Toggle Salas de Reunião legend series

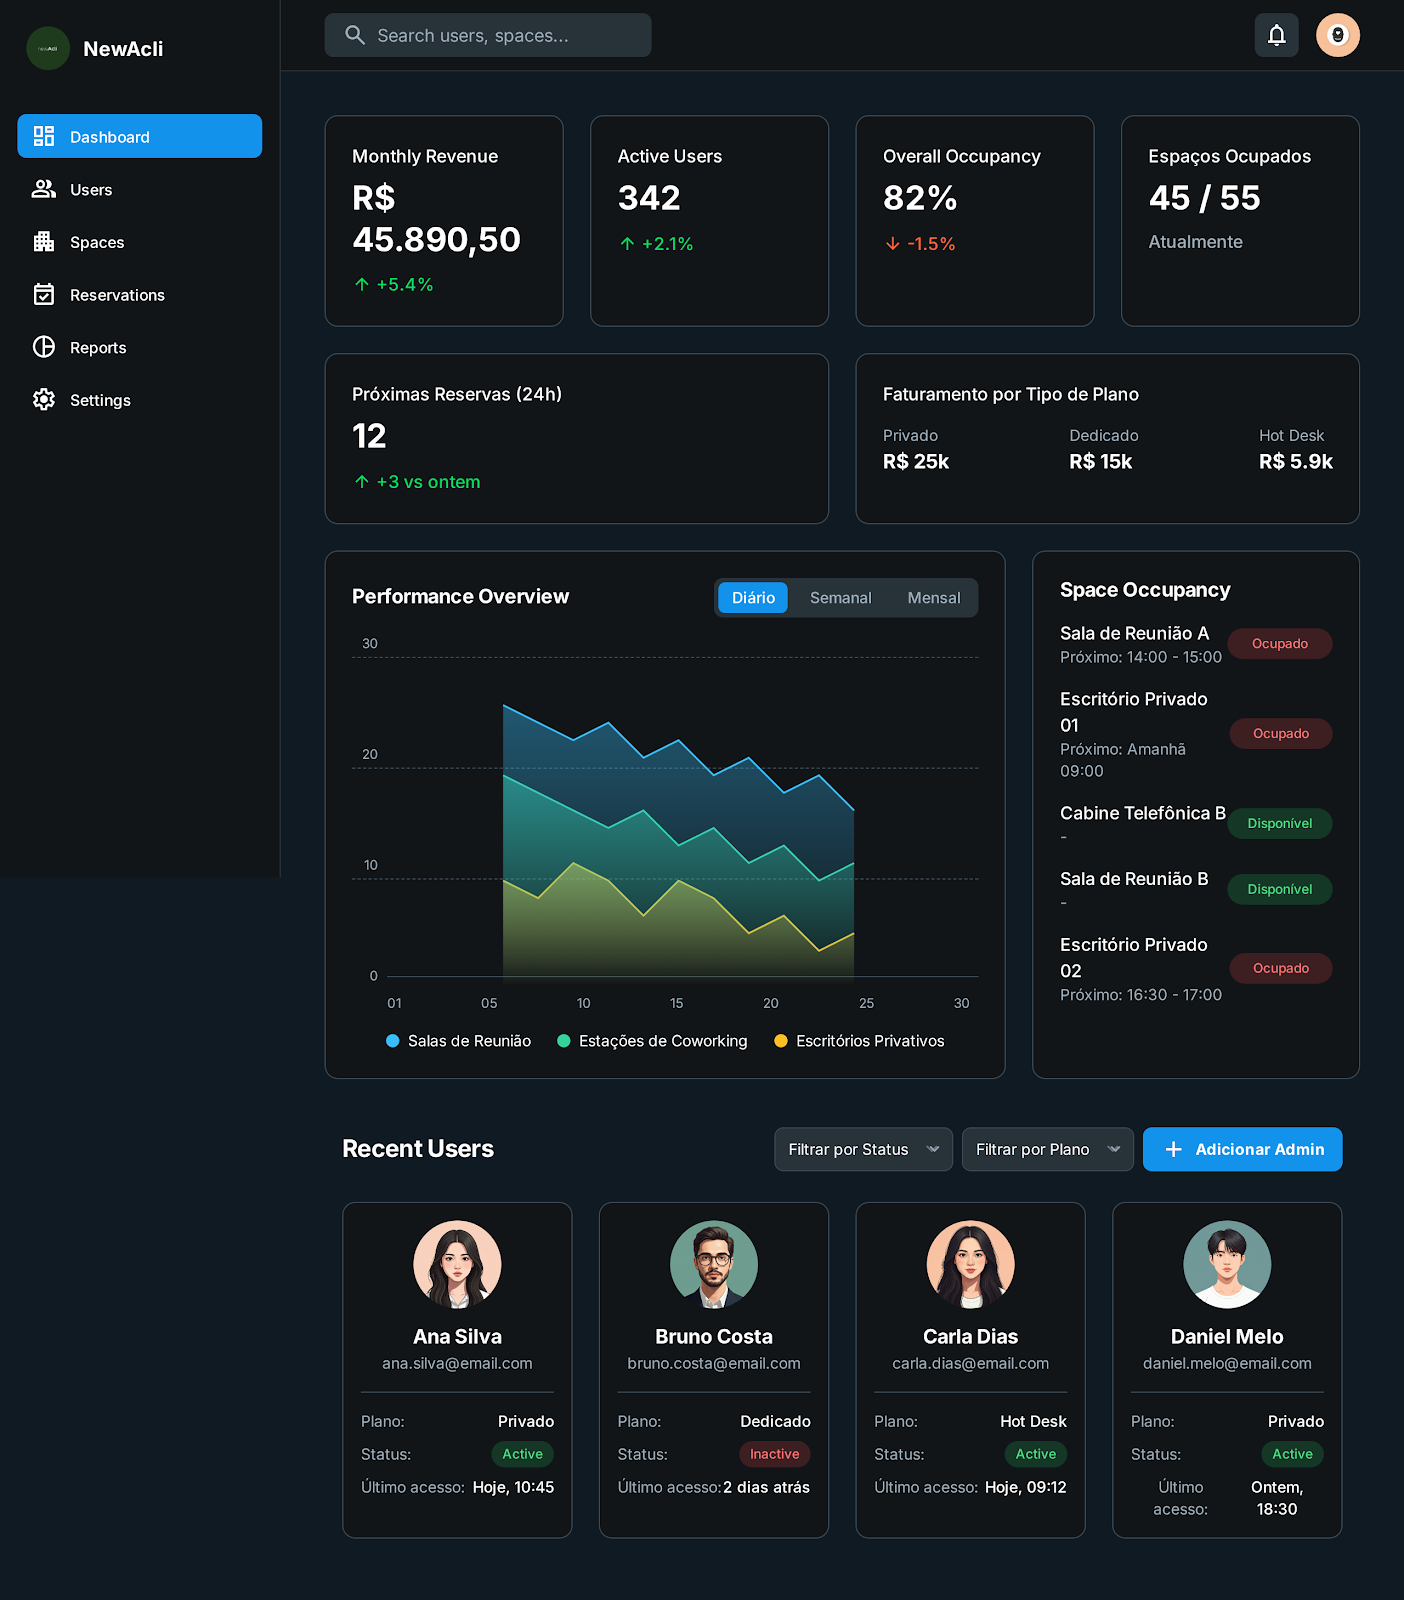459,1041
